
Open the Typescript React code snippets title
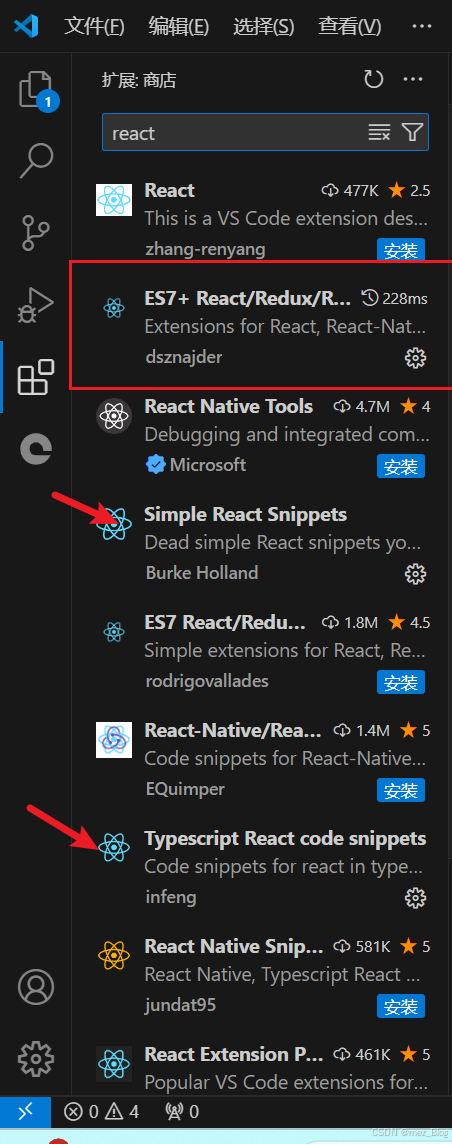[285, 839]
